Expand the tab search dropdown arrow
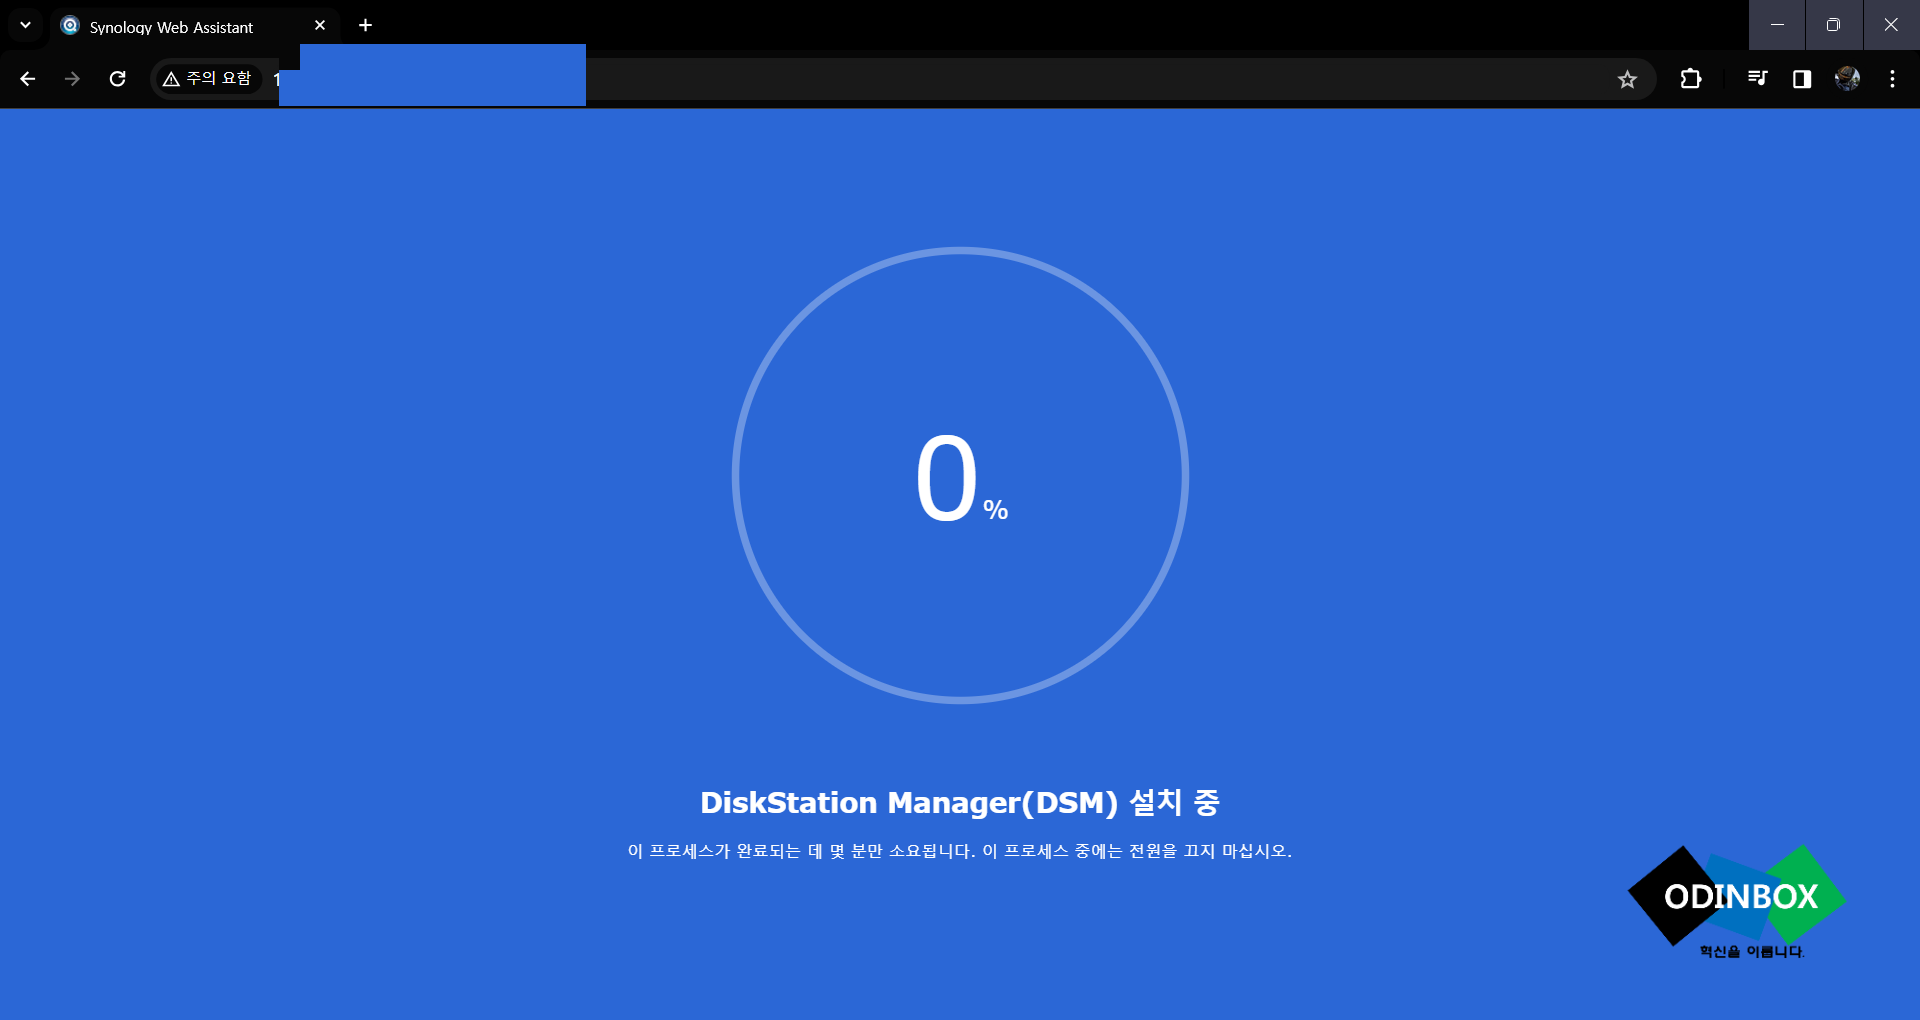 25,25
